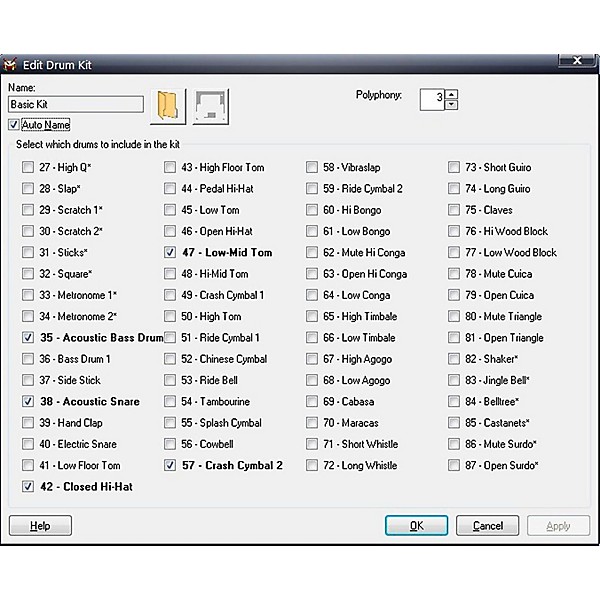Enable 27 - High Q drum
Image resolution: width=600 pixels, height=600 pixels.
pos(28,167)
